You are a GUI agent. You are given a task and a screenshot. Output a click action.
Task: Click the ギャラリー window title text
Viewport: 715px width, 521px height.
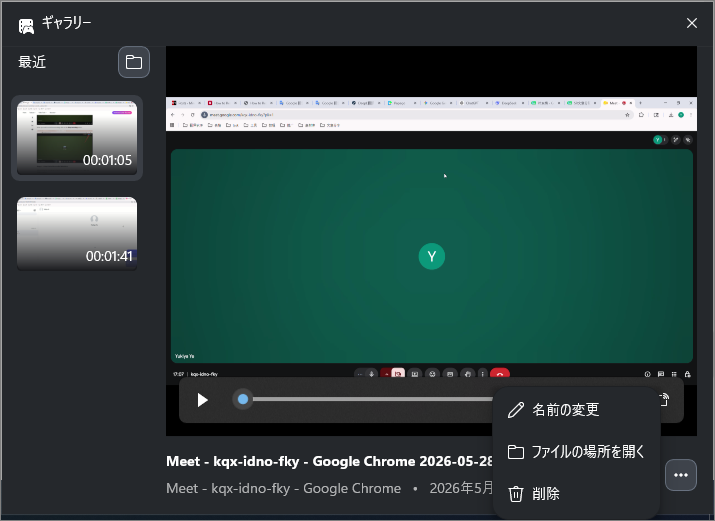[x=67, y=22]
